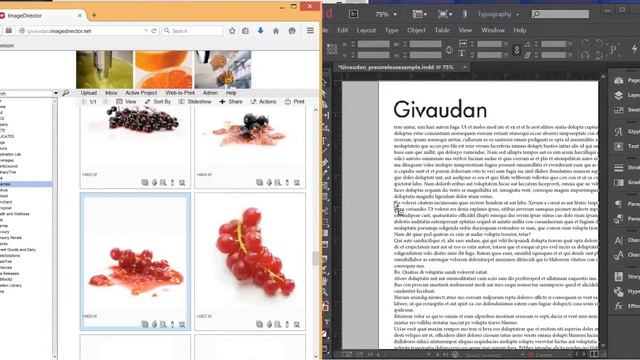The height and width of the screenshot is (360, 640).
Task: Open the address bar history dropdown arrow
Action: (x=146, y=31)
